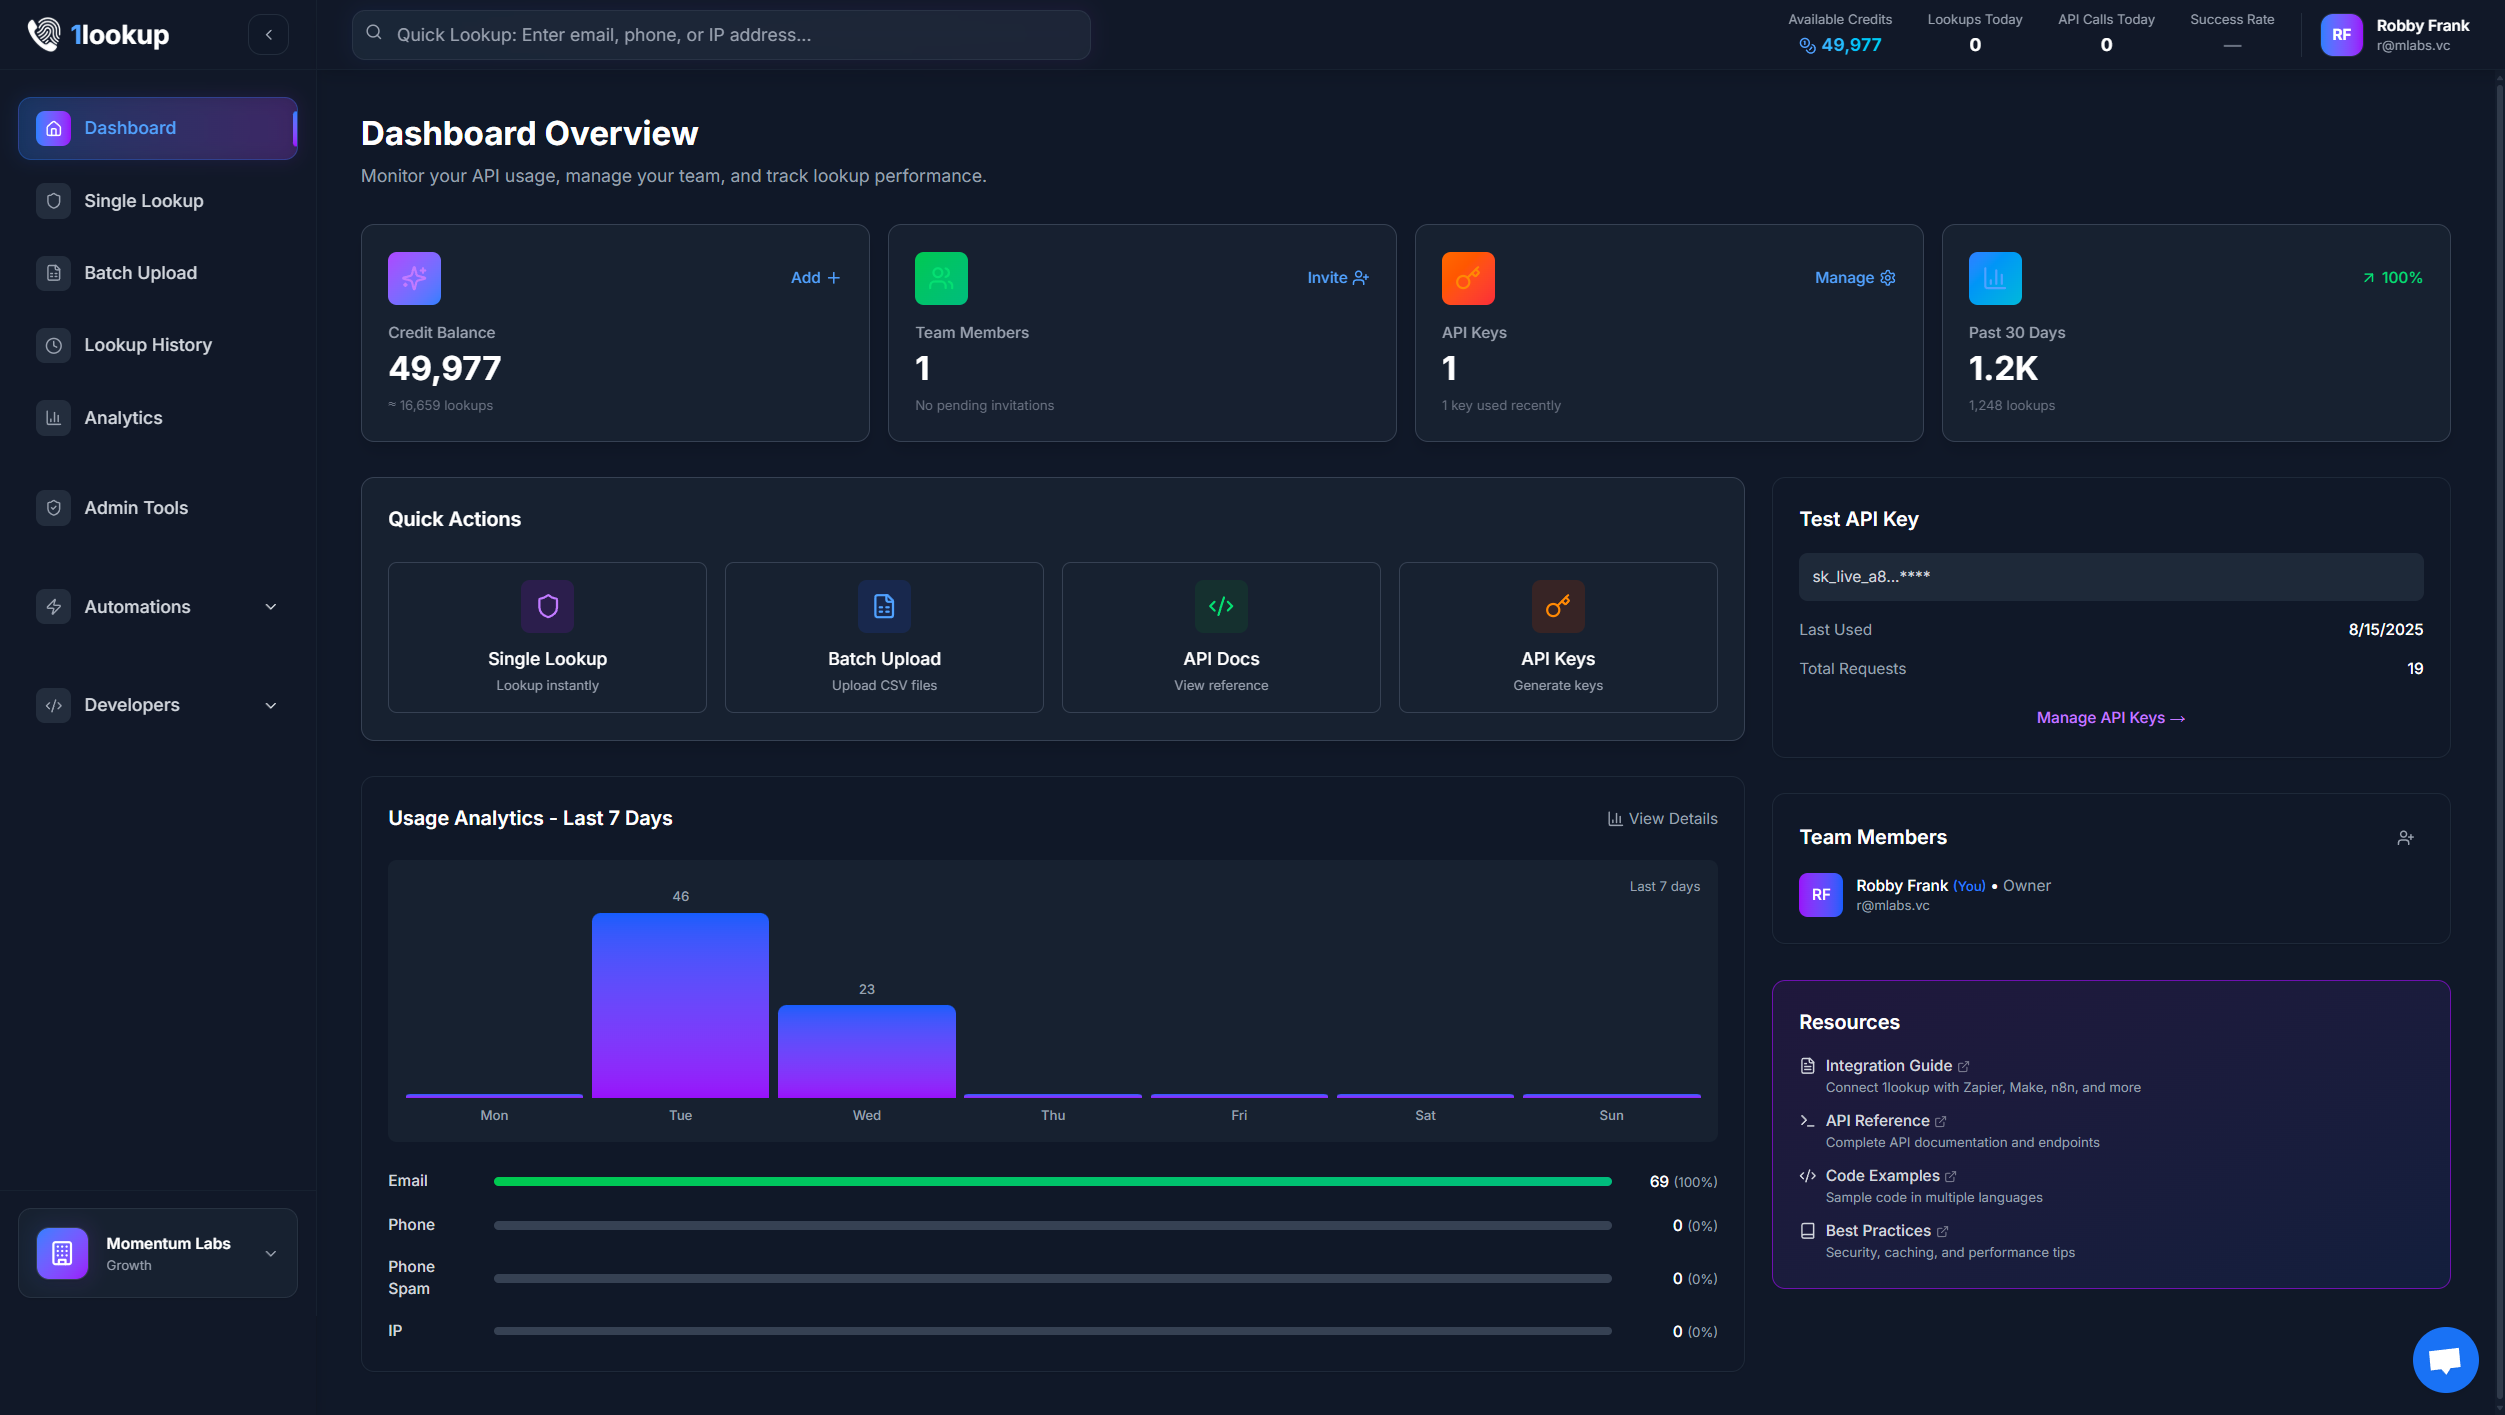This screenshot has width=2505, height=1415.
Task: Open API Docs quick action tile
Action: tap(1220, 637)
